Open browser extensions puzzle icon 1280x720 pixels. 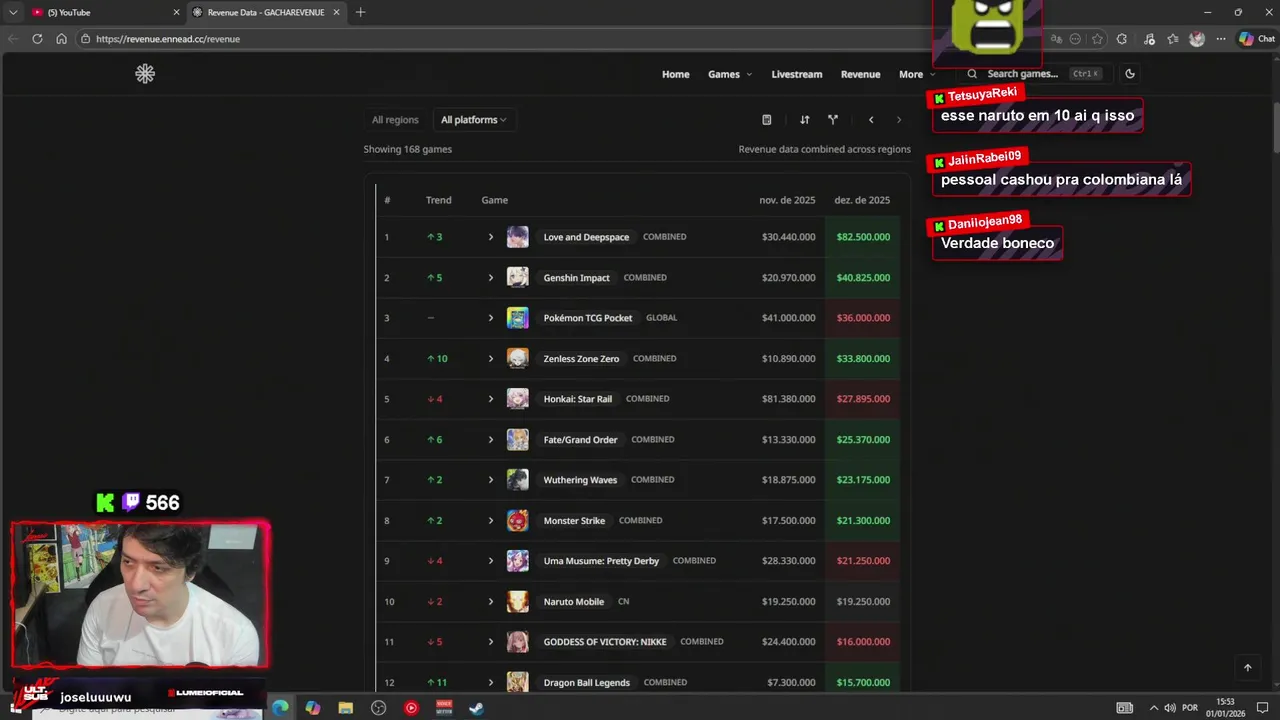click(x=1122, y=39)
